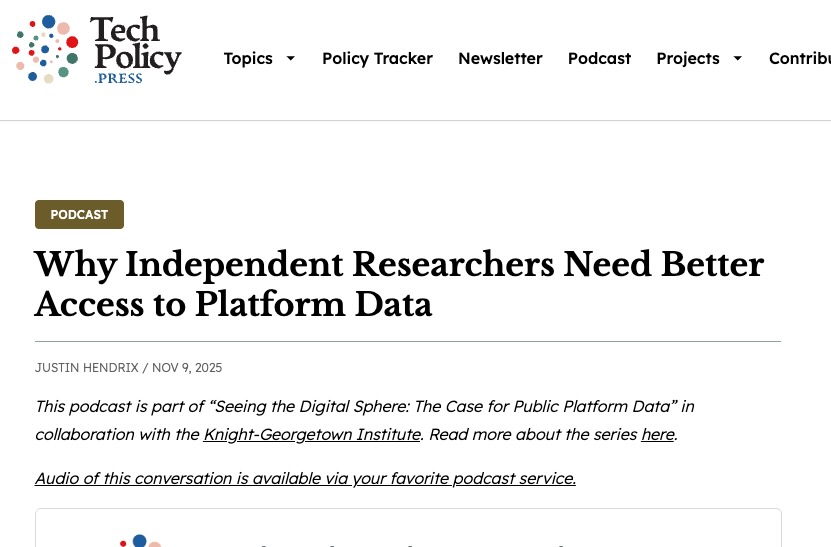831x547 pixels.
Task: Open the audio podcast service link
Action: [305, 478]
